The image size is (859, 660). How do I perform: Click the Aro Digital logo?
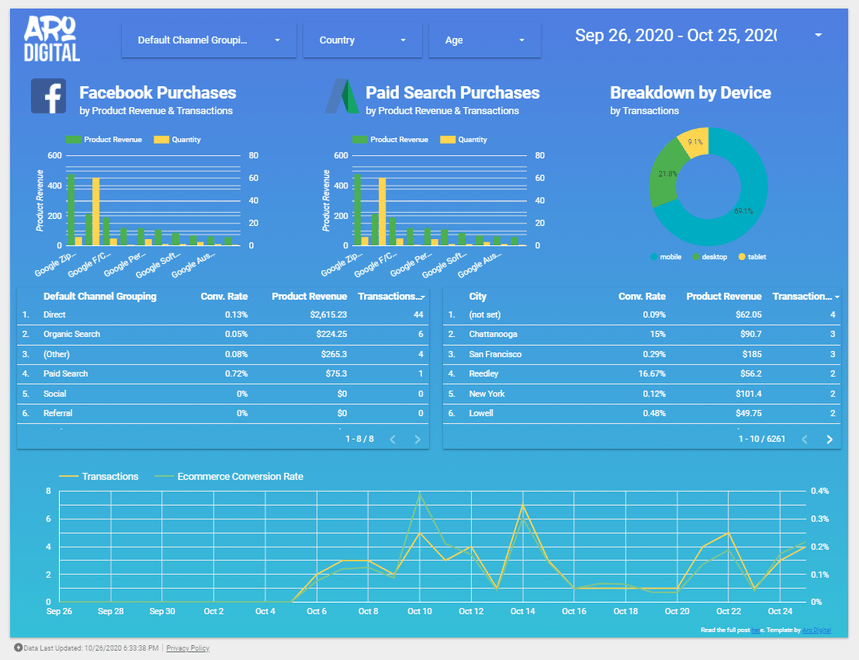[52, 40]
